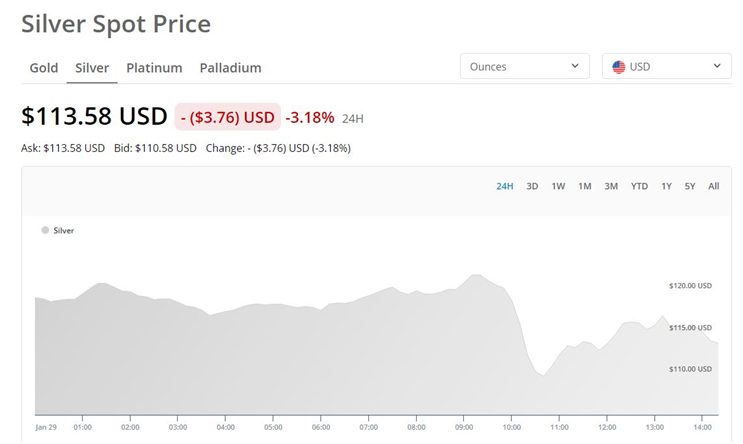Image resolution: width=743 pixels, height=444 pixels.
Task: Set the chart to 1Y
Action: (666, 186)
